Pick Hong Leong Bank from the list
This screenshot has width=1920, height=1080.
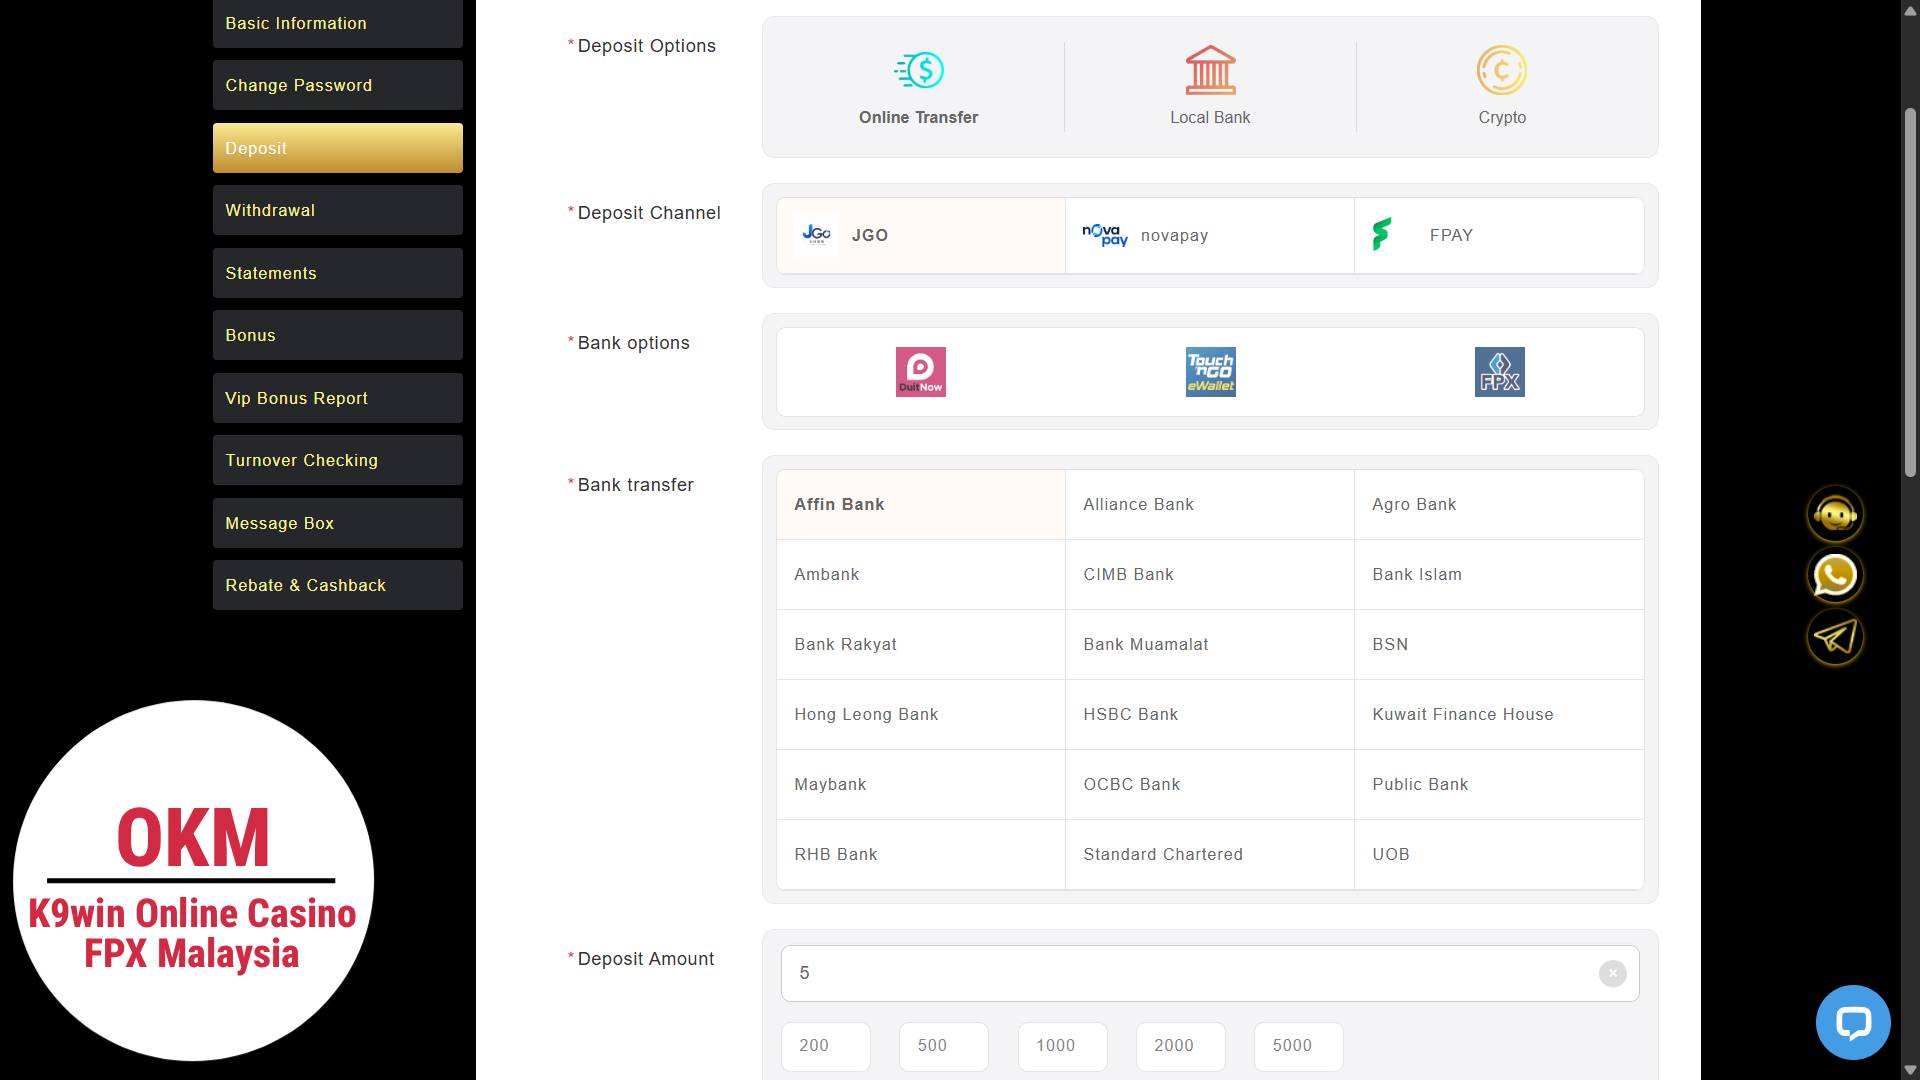pyautogui.click(x=921, y=715)
